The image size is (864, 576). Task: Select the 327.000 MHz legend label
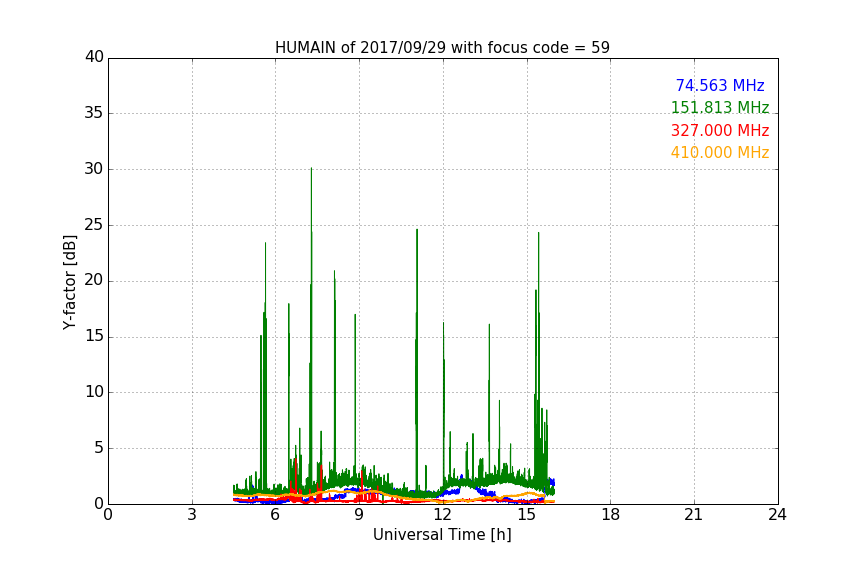coord(720,131)
